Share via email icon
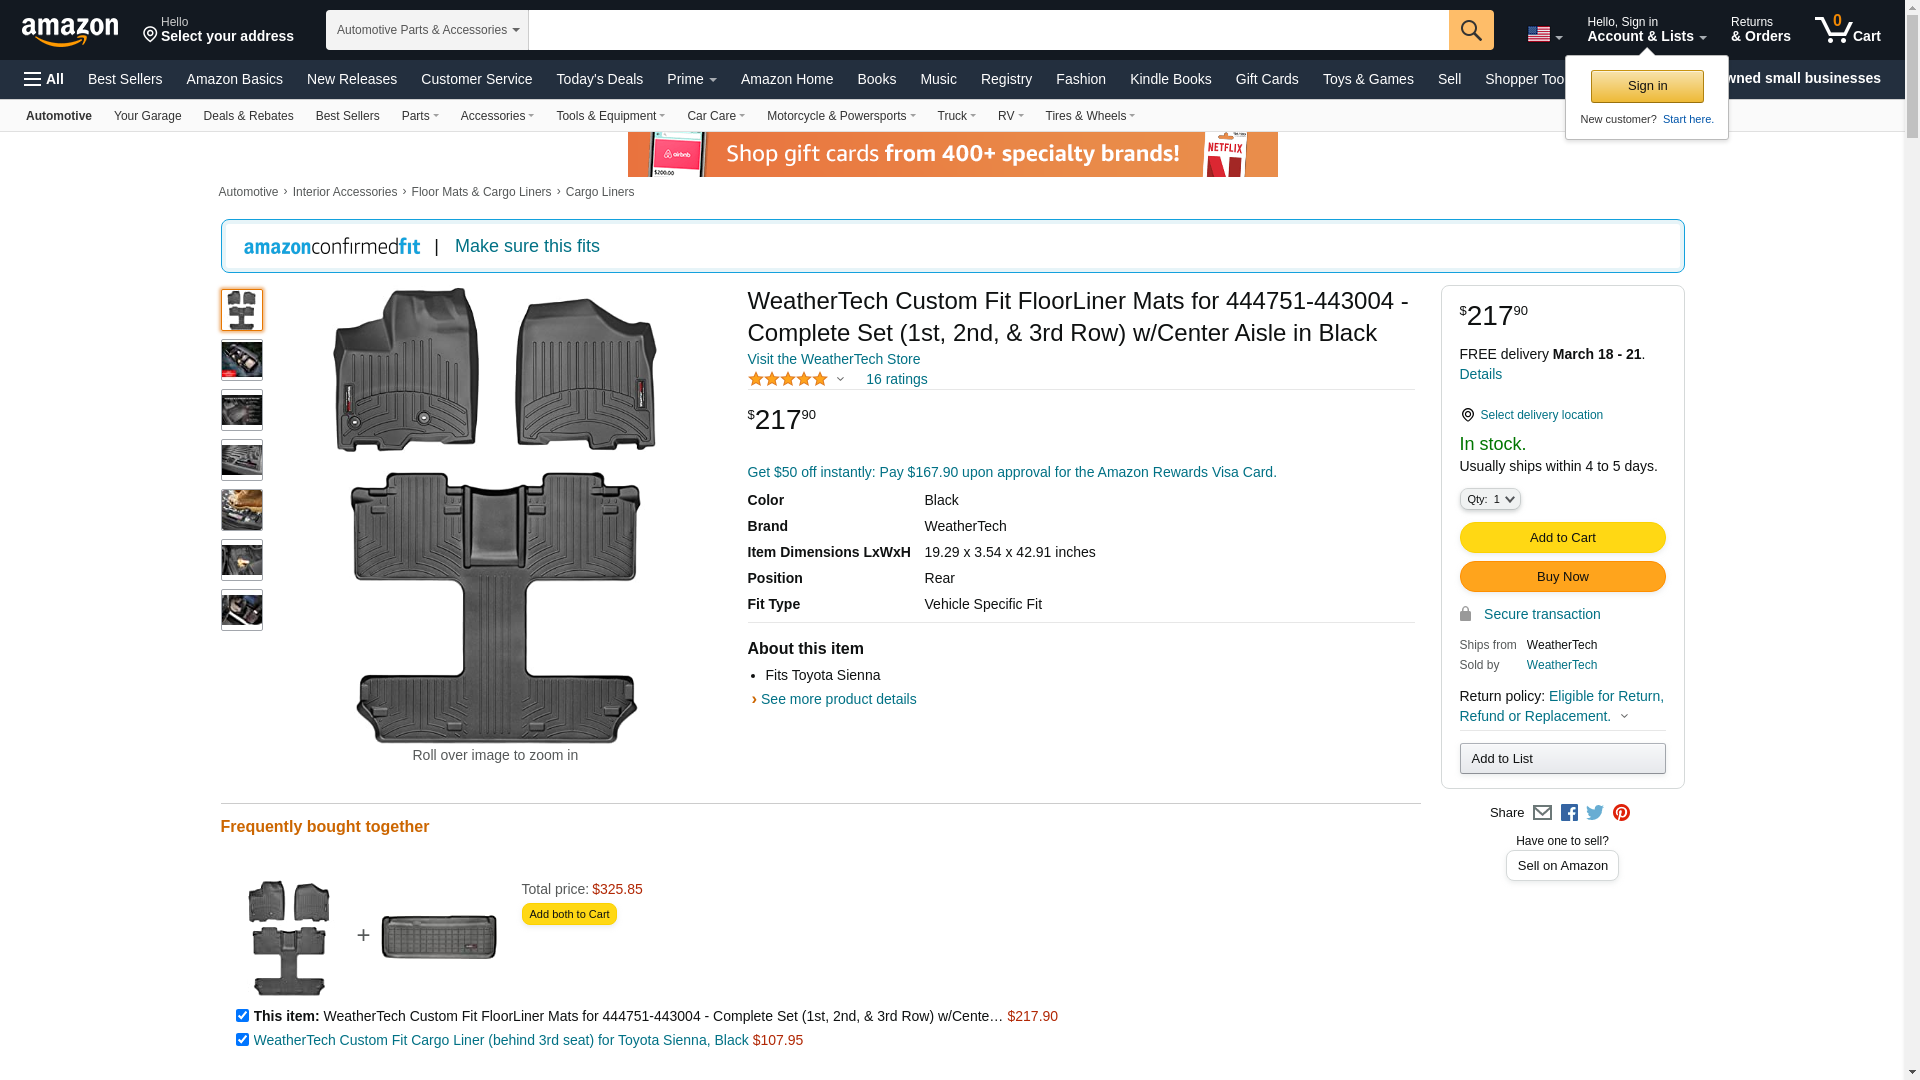This screenshot has width=1920, height=1080. (x=1542, y=813)
